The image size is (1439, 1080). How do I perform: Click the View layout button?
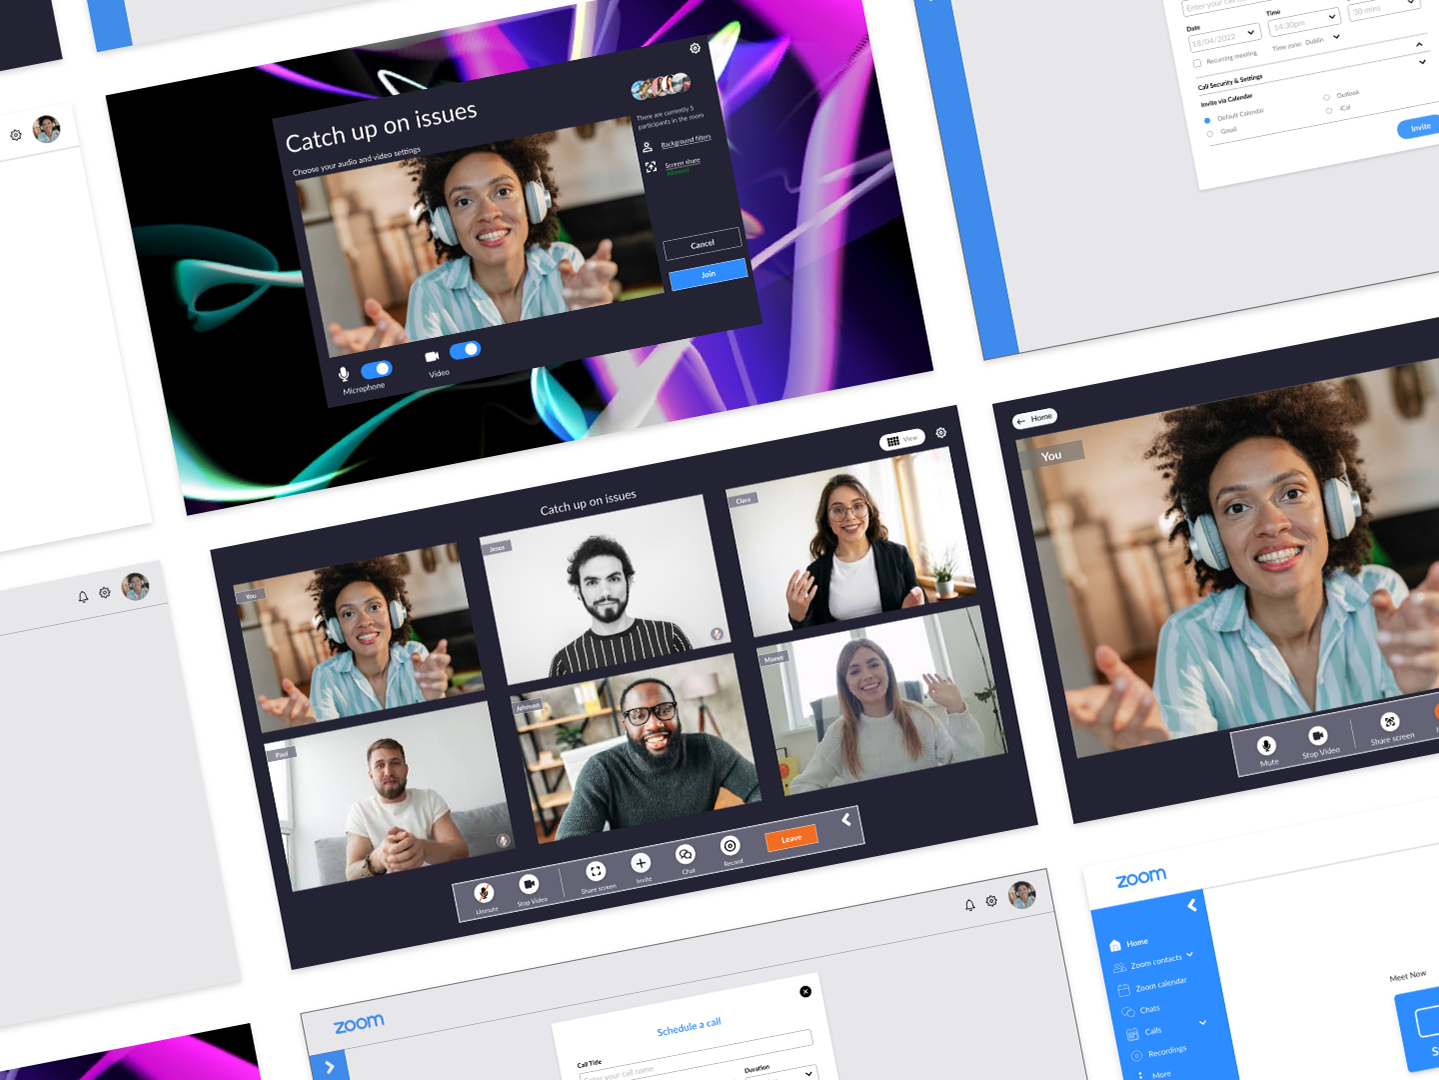point(902,440)
